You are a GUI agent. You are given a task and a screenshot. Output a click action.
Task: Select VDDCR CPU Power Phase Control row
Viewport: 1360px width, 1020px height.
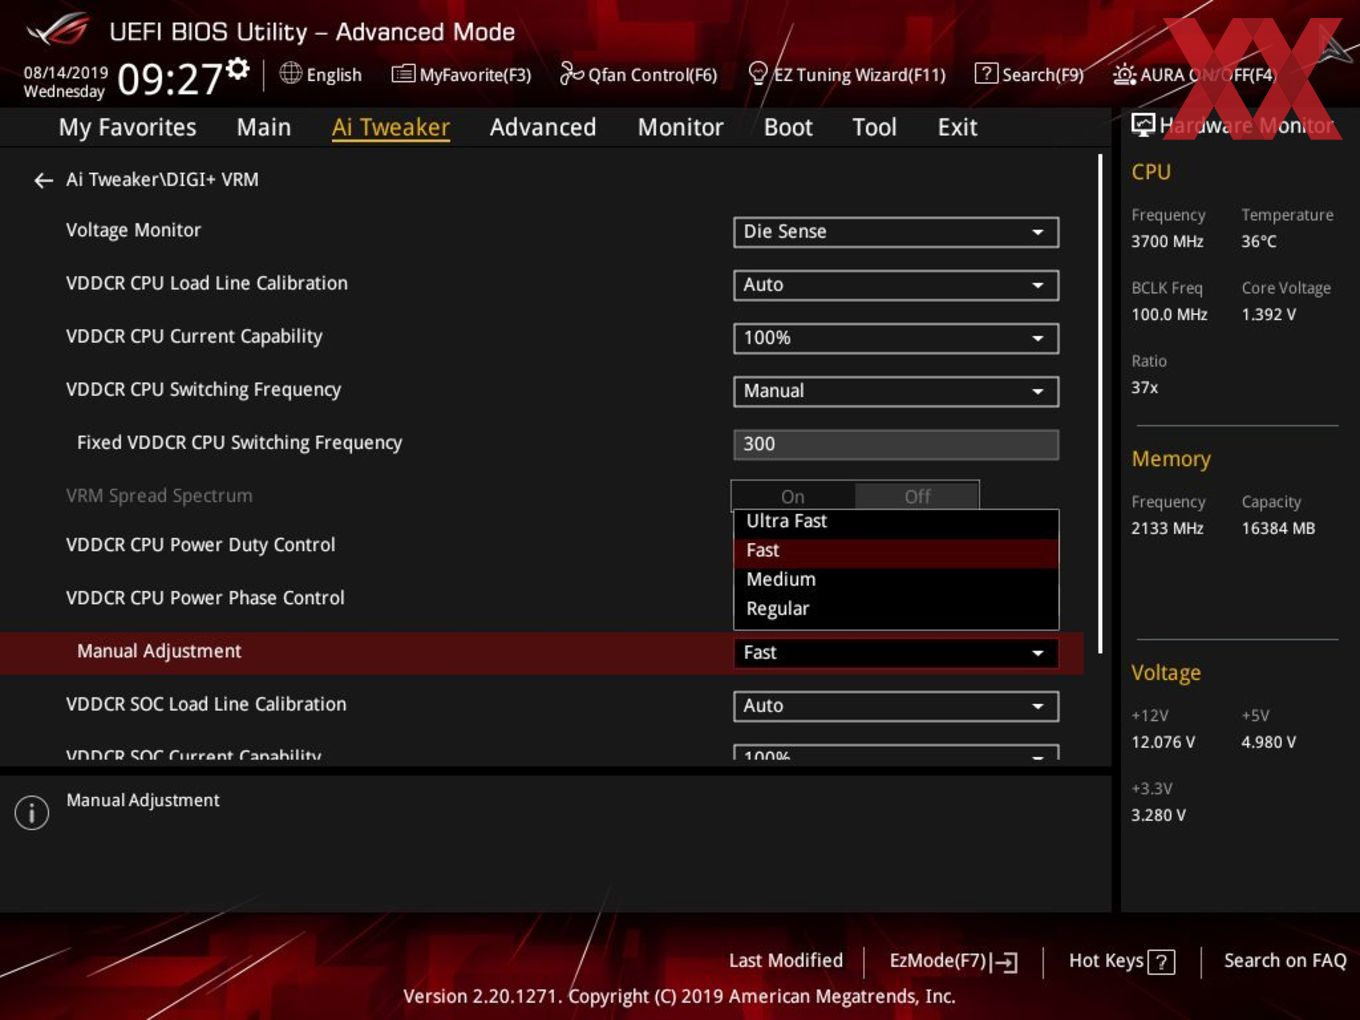coord(205,598)
